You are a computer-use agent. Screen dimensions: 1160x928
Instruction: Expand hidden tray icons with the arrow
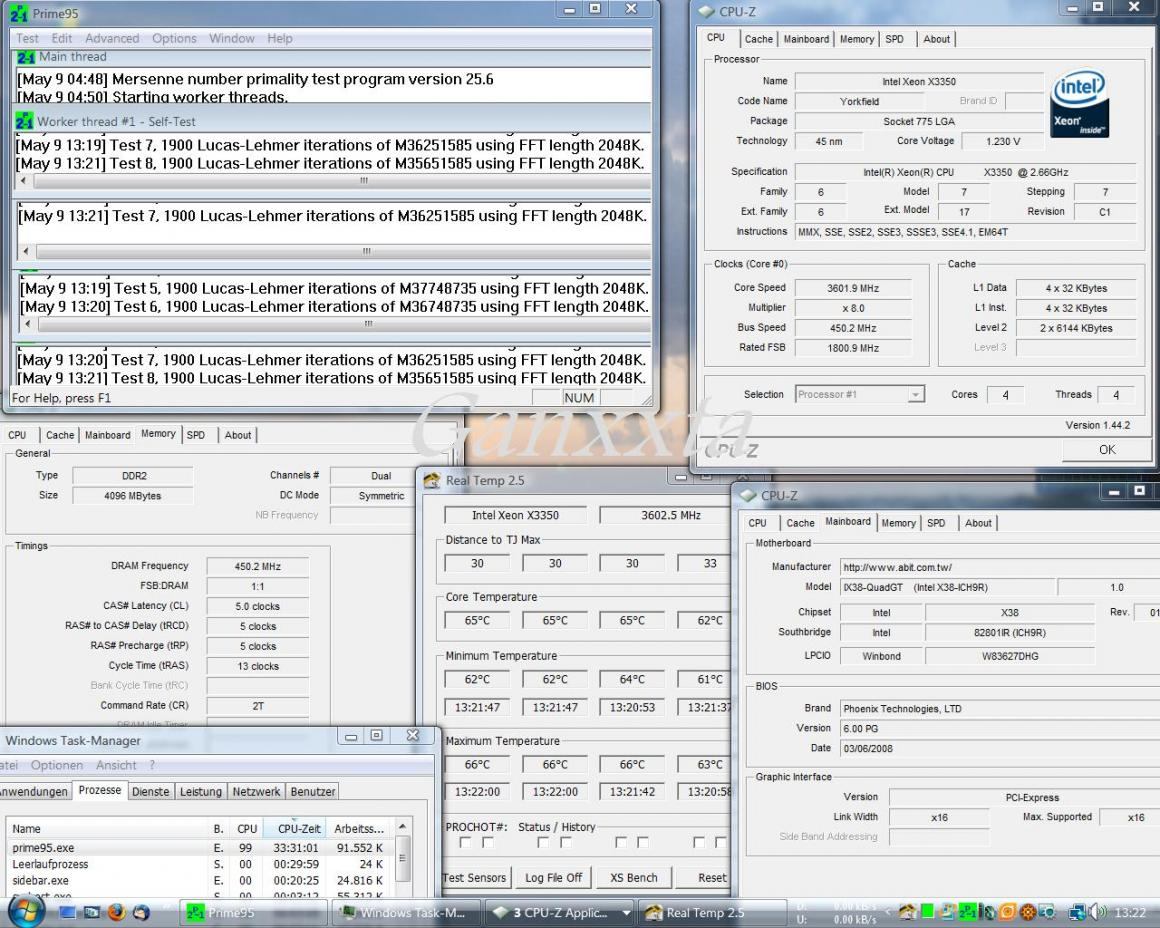tap(888, 912)
